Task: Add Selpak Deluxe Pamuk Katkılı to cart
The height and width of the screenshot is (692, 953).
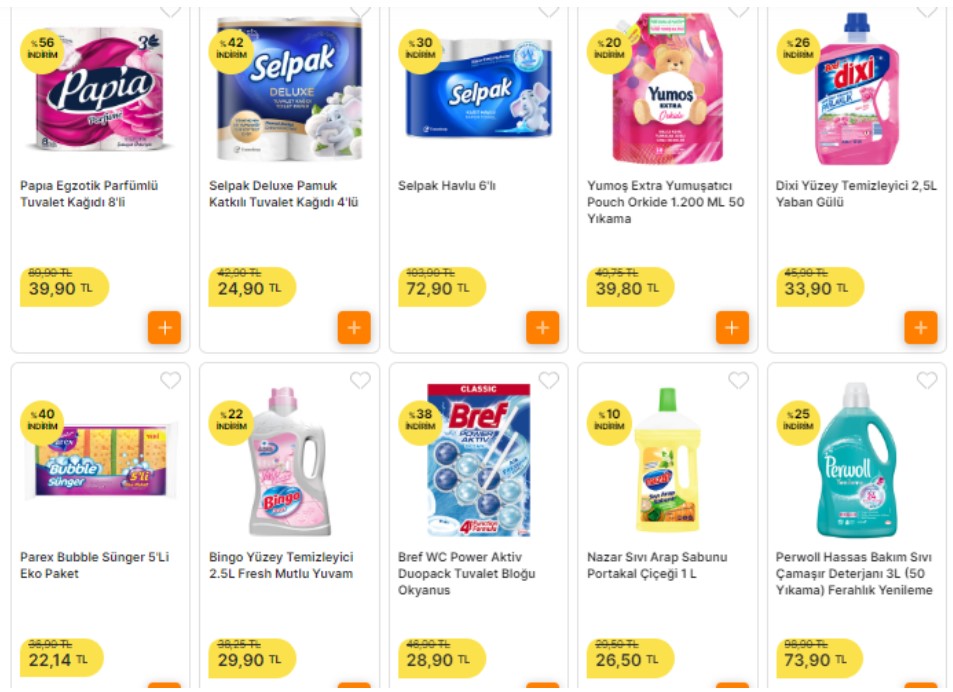Action: pos(353,327)
